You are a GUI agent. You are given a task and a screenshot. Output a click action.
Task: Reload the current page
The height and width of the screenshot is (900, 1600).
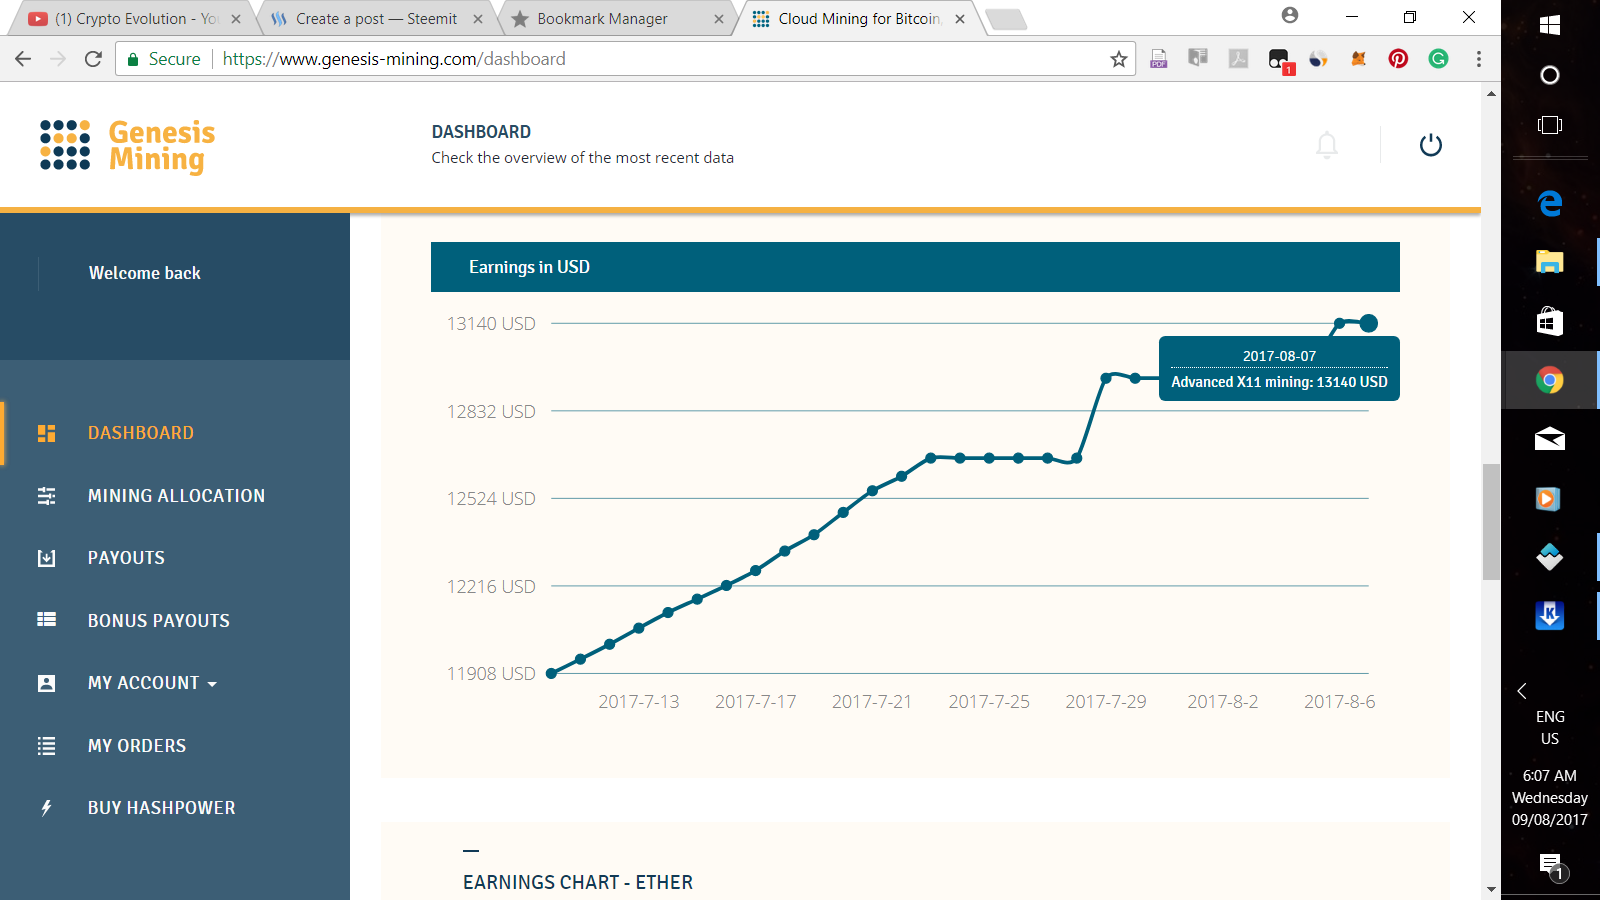pyautogui.click(x=93, y=59)
